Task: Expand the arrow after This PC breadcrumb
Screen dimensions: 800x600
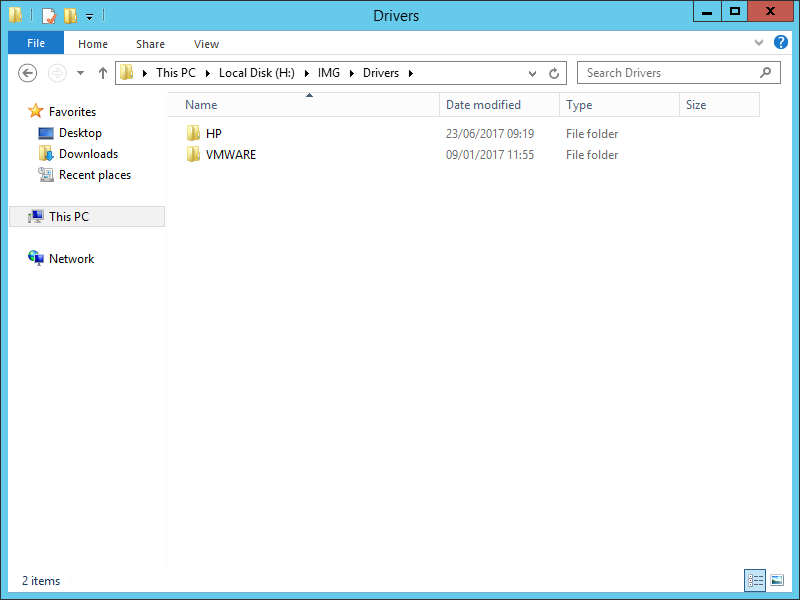Action: (x=208, y=73)
